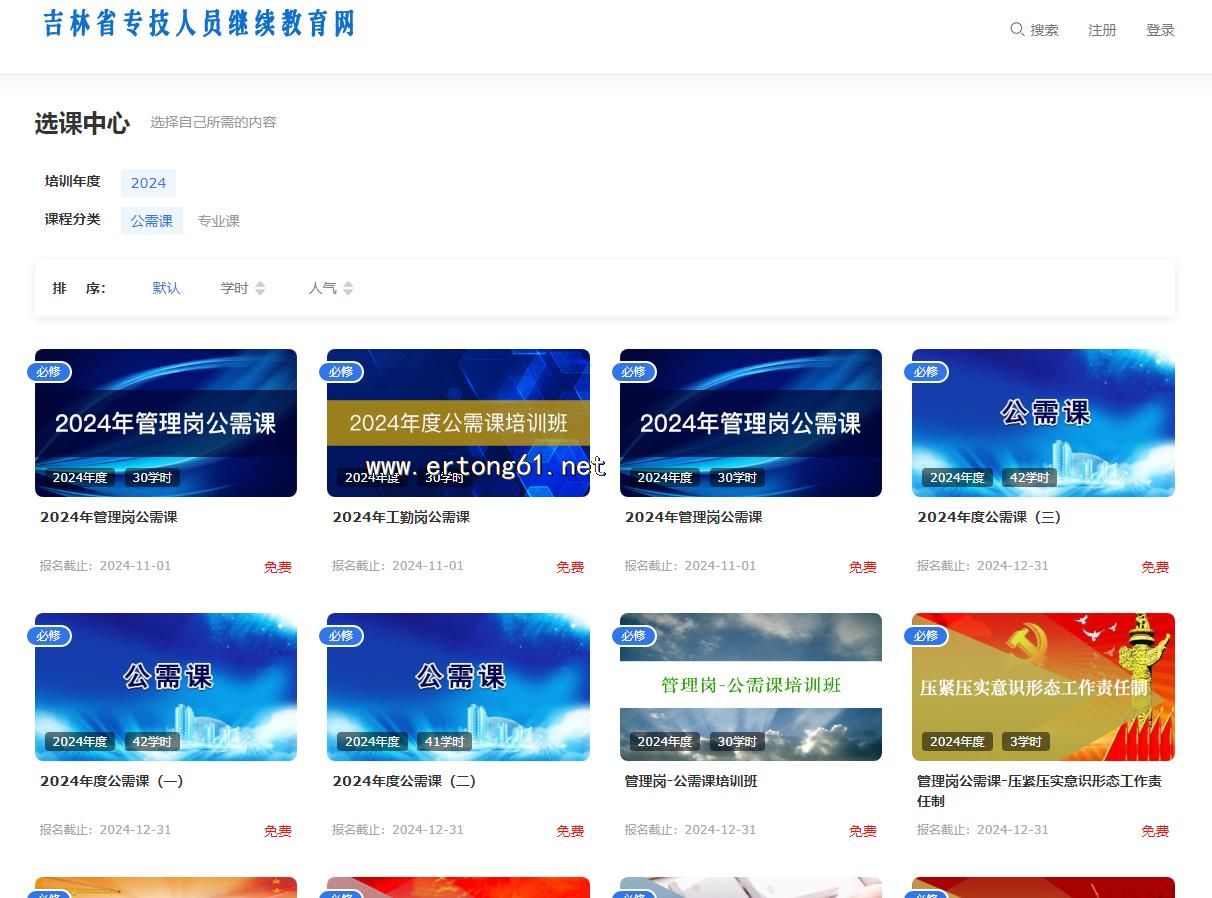This screenshot has height=898, width=1212.
Task: Go to 吉林省专技人员继续教育网 homepage logo
Action: pos(199,24)
